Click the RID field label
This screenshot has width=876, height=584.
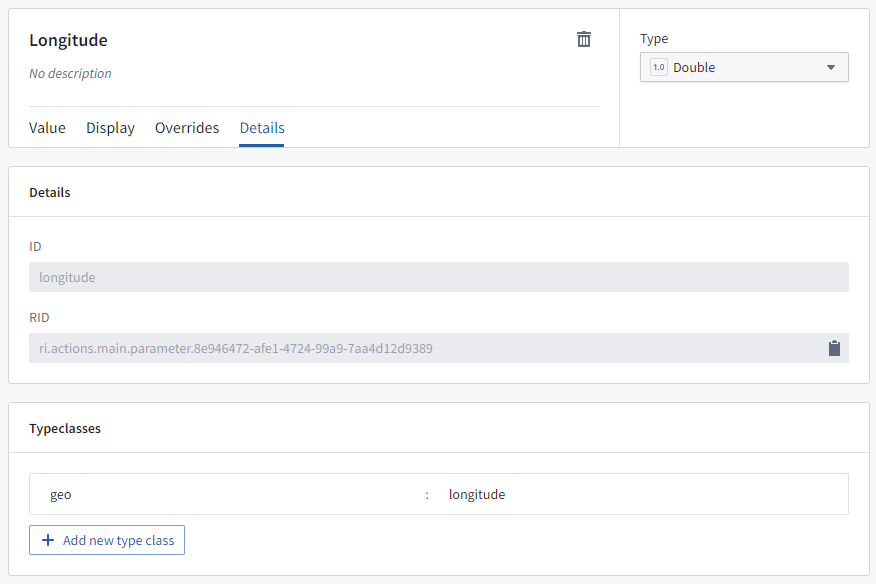pyautogui.click(x=39, y=317)
